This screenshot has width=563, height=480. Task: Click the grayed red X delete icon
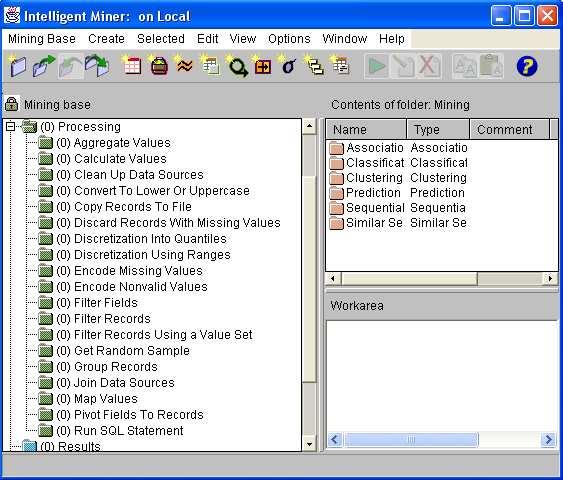[x=428, y=66]
